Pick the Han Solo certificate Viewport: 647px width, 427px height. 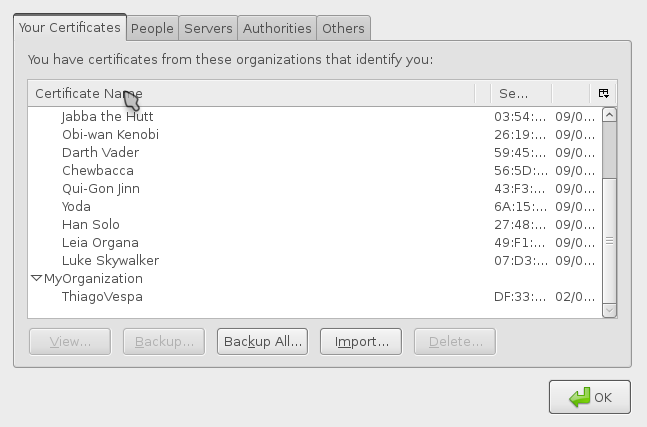(314, 225)
